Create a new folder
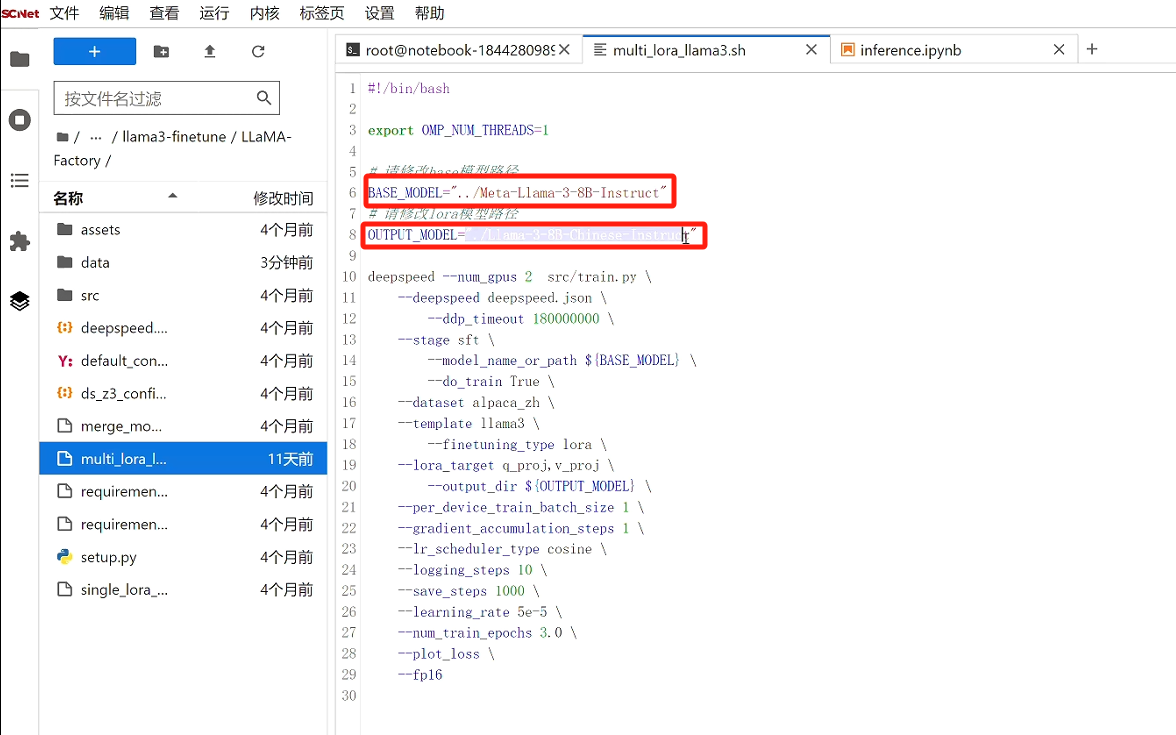 tap(161, 52)
